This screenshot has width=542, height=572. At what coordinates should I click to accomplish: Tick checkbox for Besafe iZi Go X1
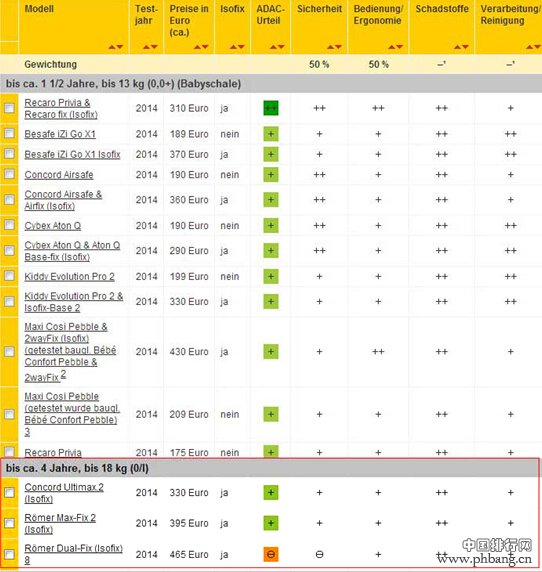click(x=9, y=133)
